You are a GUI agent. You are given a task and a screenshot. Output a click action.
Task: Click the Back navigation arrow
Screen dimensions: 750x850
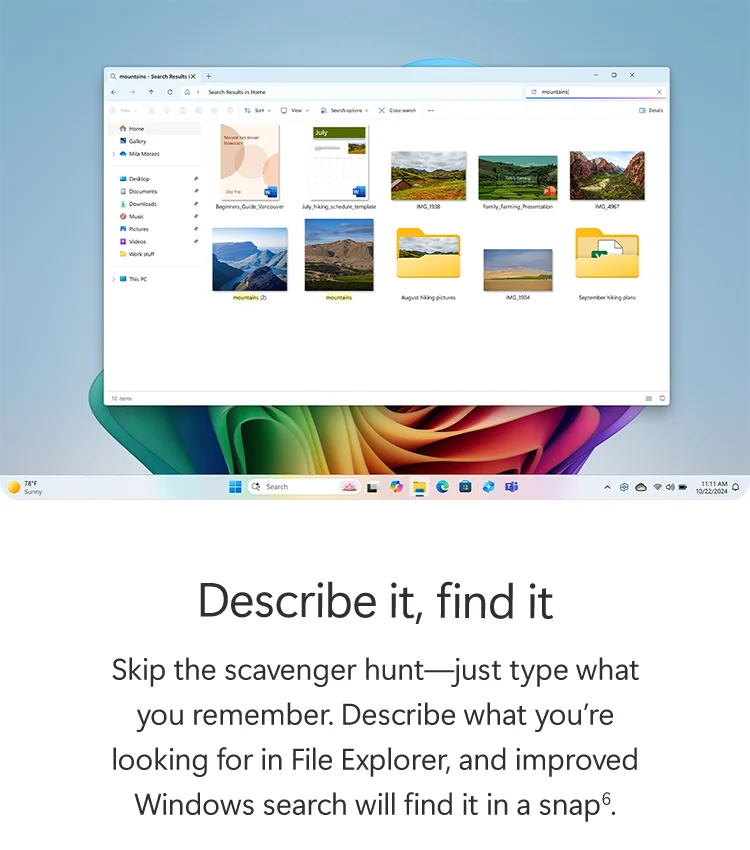click(x=114, y=92)
